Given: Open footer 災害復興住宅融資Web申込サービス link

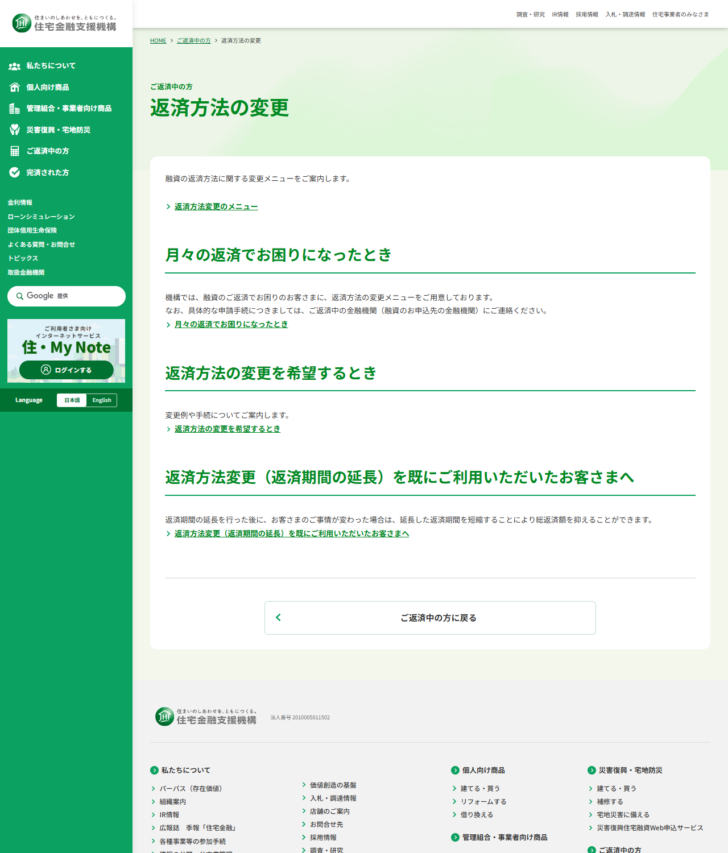Looking at the screenshot, I should (x=650, y=827).
